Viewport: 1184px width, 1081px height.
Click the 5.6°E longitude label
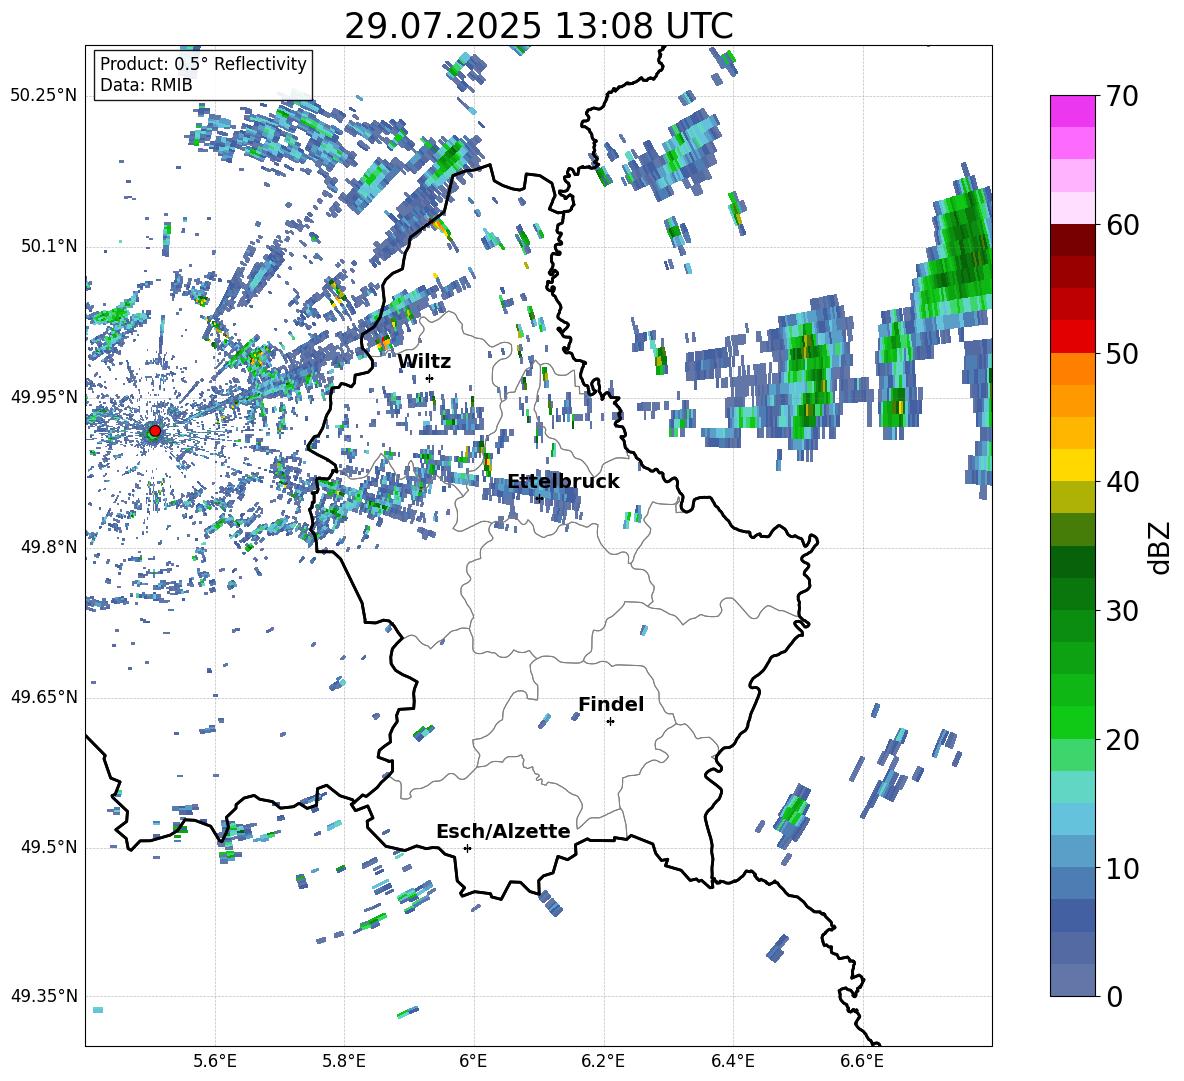click(x=215, y=1061)
